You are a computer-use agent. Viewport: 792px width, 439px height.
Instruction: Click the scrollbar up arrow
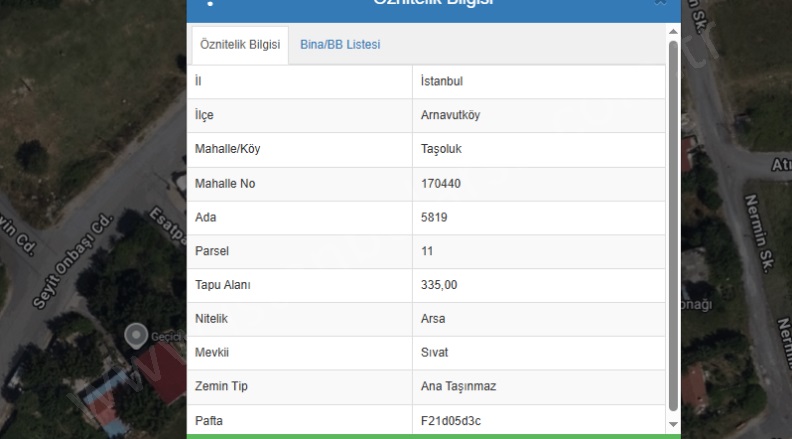(x=673, y=32)
